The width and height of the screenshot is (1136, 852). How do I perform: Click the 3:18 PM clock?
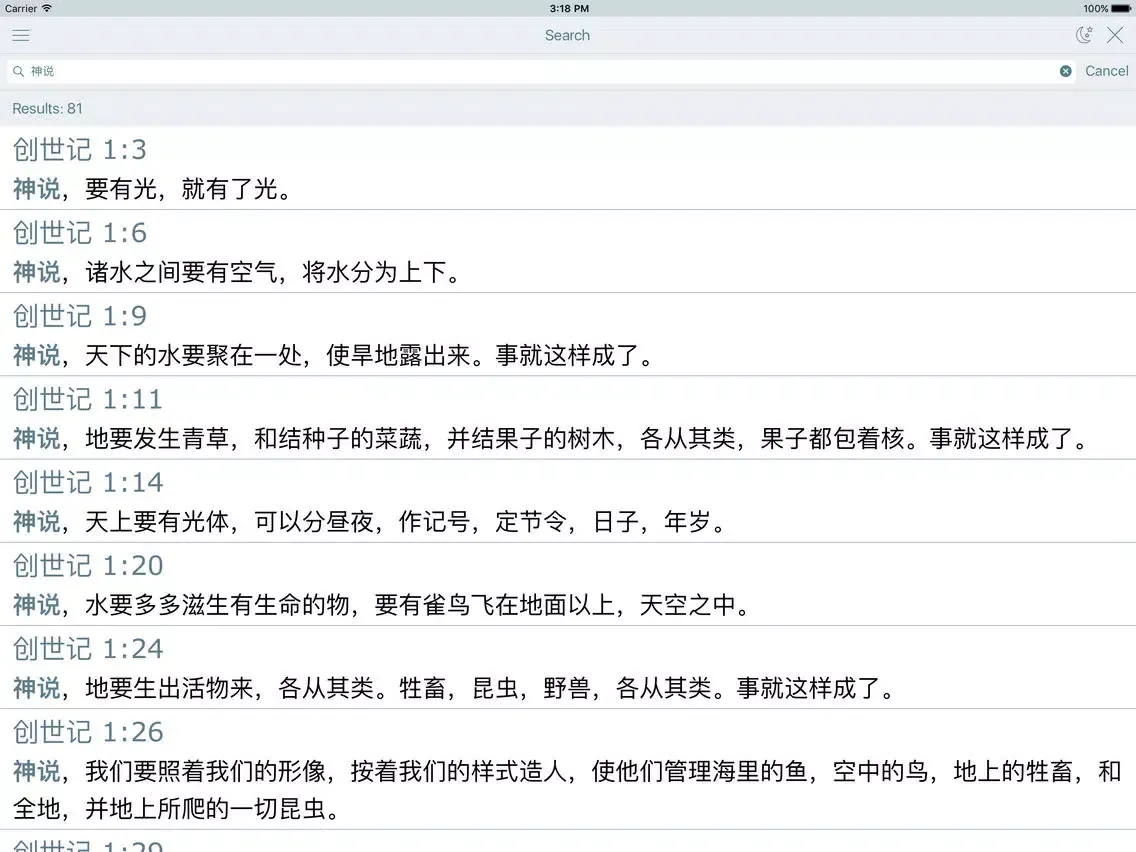[x=569, y=9]
